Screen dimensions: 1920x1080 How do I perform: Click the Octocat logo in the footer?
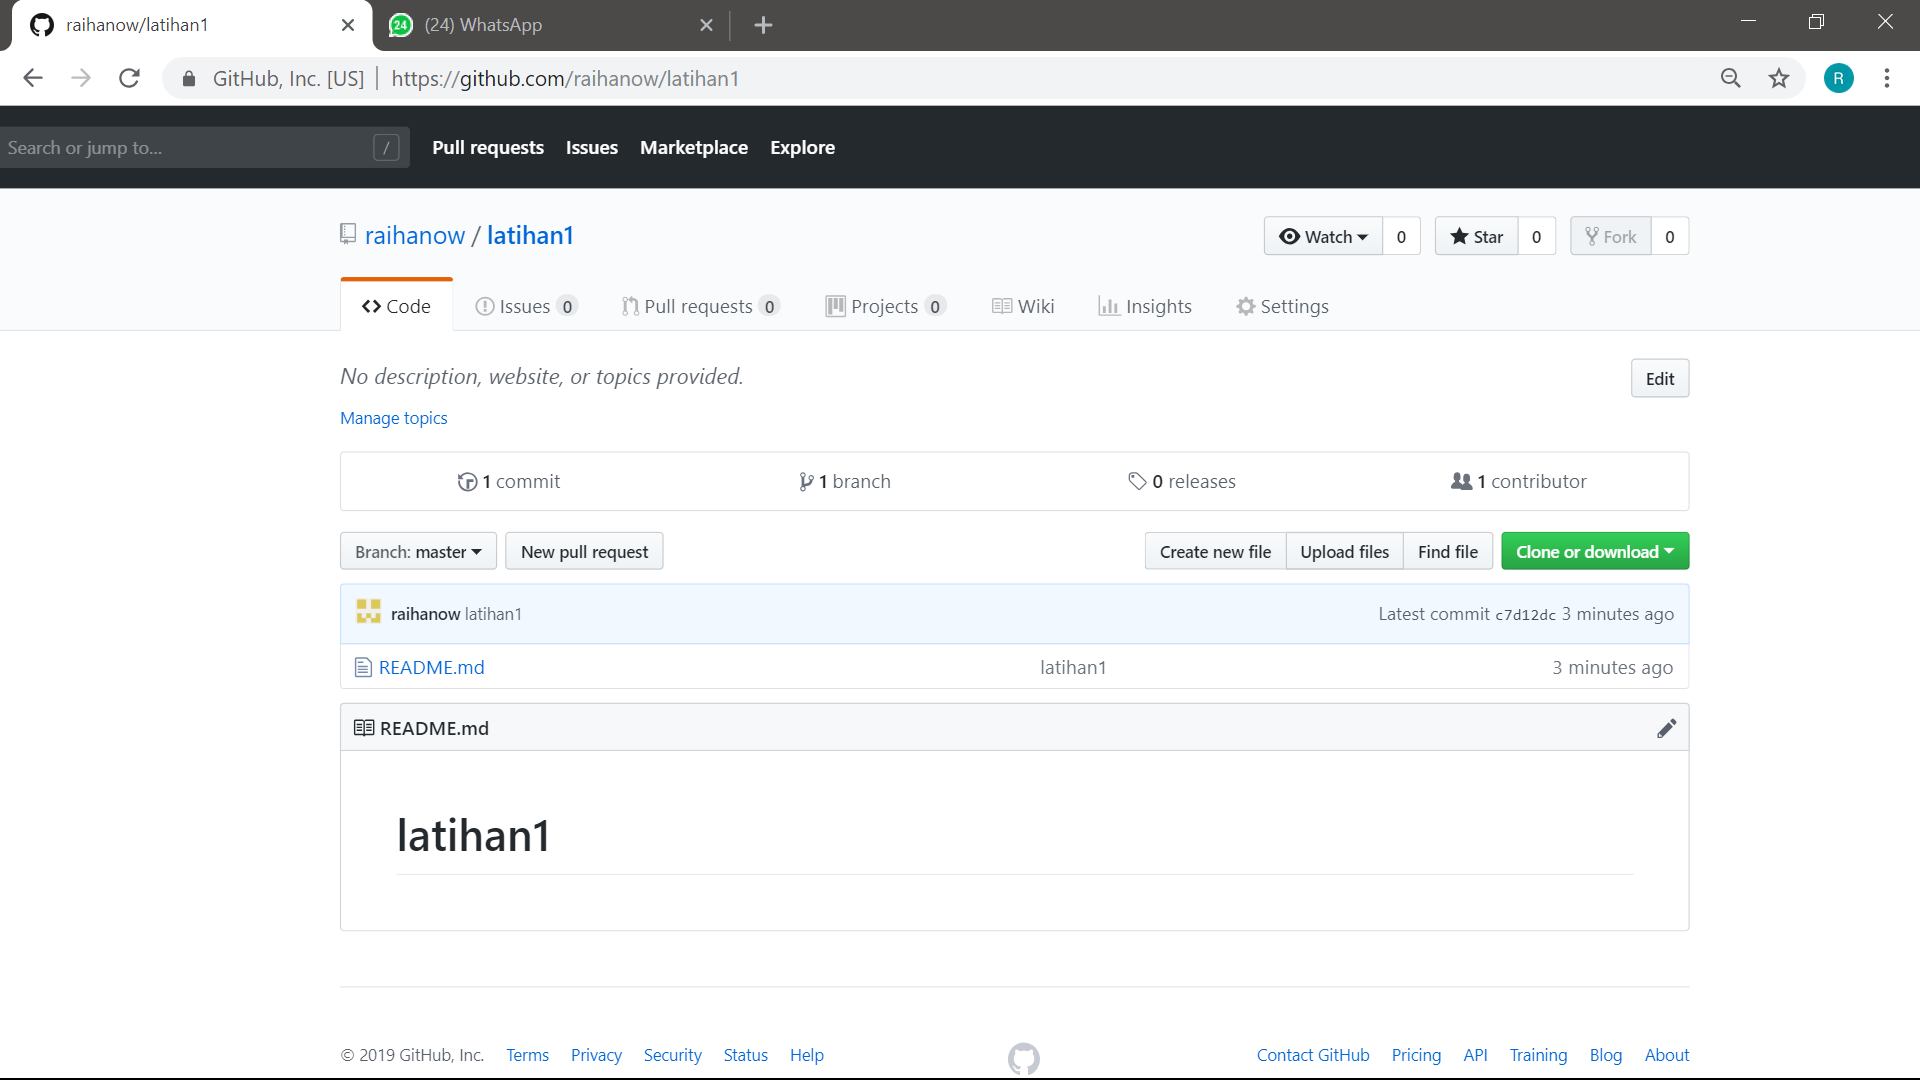[1023, 1058]
